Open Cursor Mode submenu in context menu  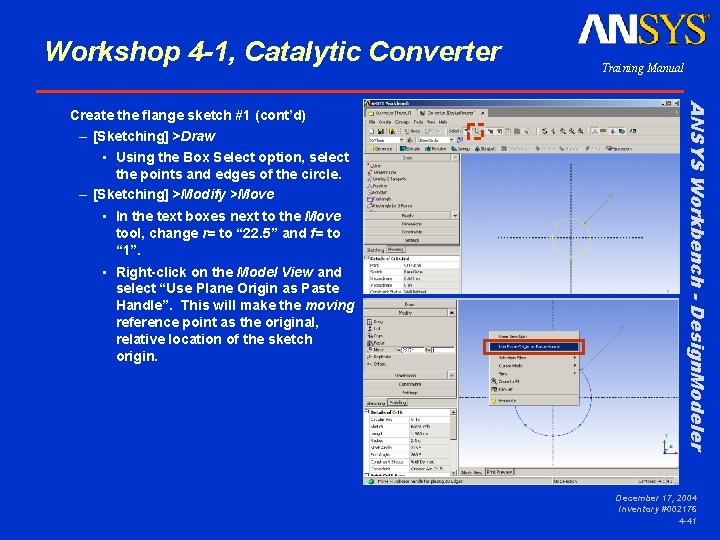[534, 366]
